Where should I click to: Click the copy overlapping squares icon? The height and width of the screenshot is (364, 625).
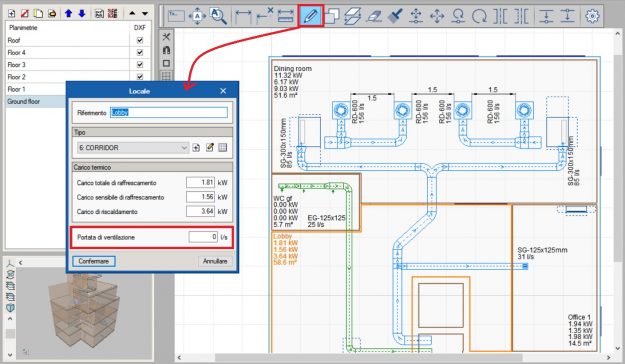(332, 16)
